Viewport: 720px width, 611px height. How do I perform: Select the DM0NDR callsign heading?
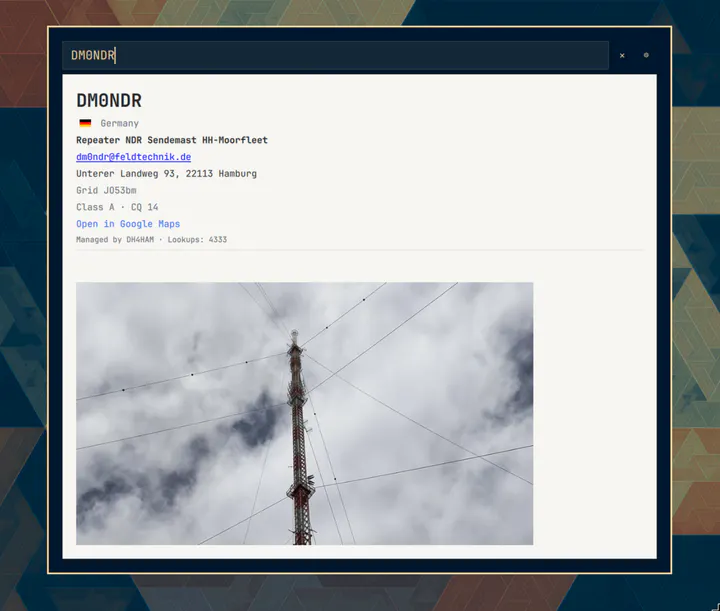click(x=109, y=101)
